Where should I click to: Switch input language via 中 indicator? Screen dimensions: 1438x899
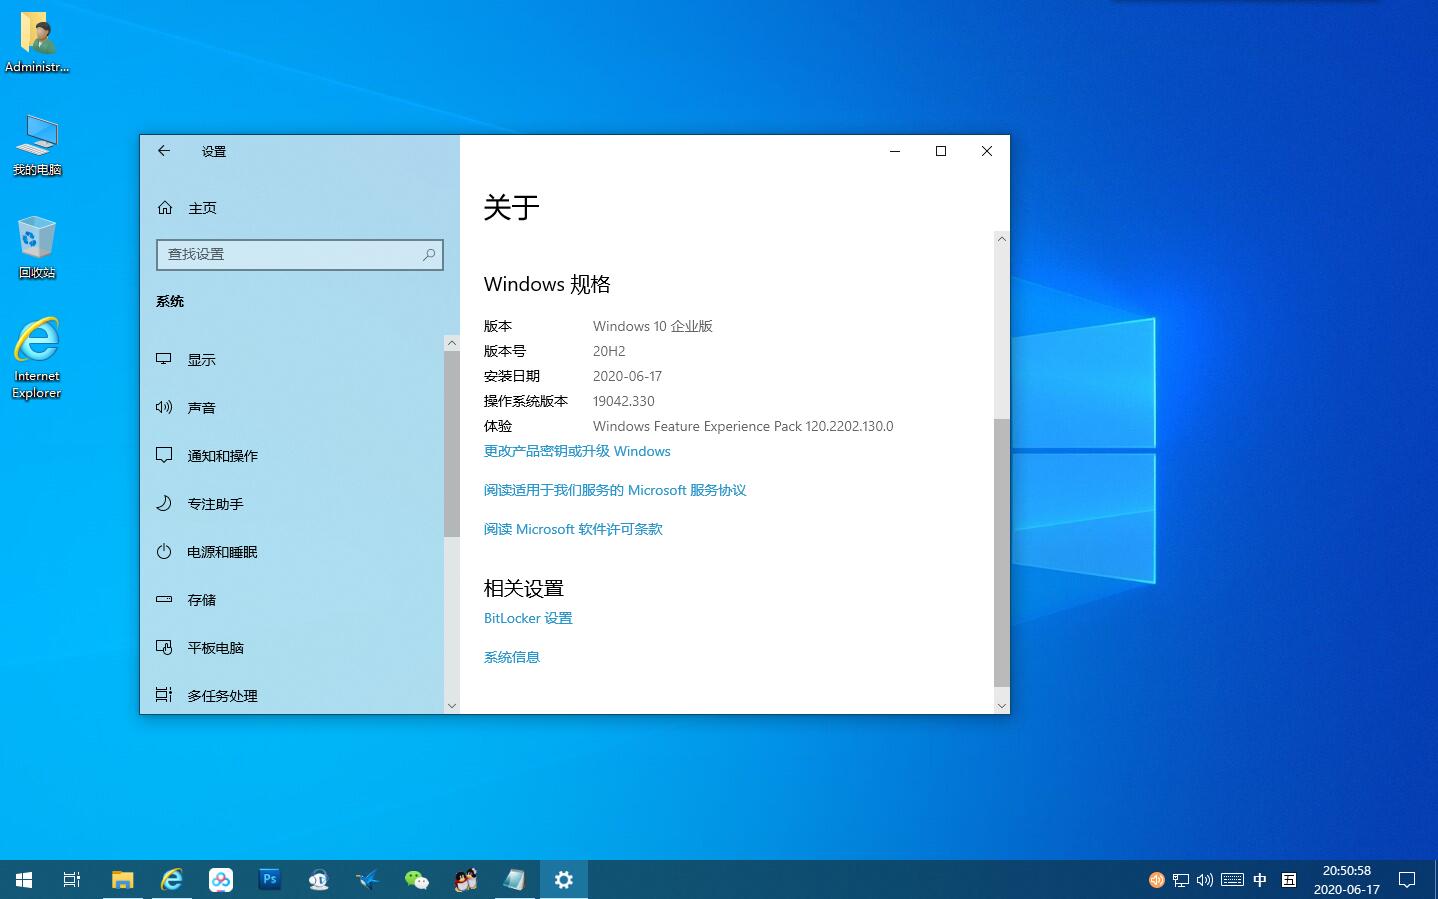[1260, 880]
